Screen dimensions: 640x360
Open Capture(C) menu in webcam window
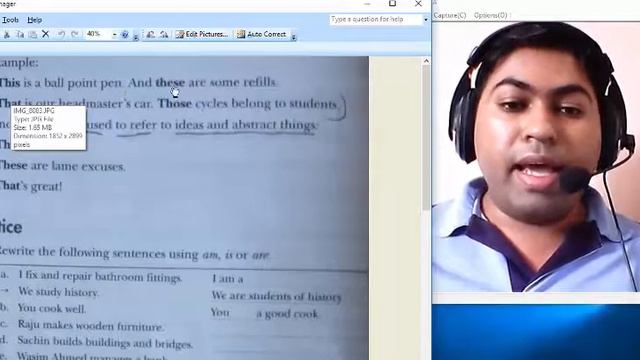click(x=449, y=16)
